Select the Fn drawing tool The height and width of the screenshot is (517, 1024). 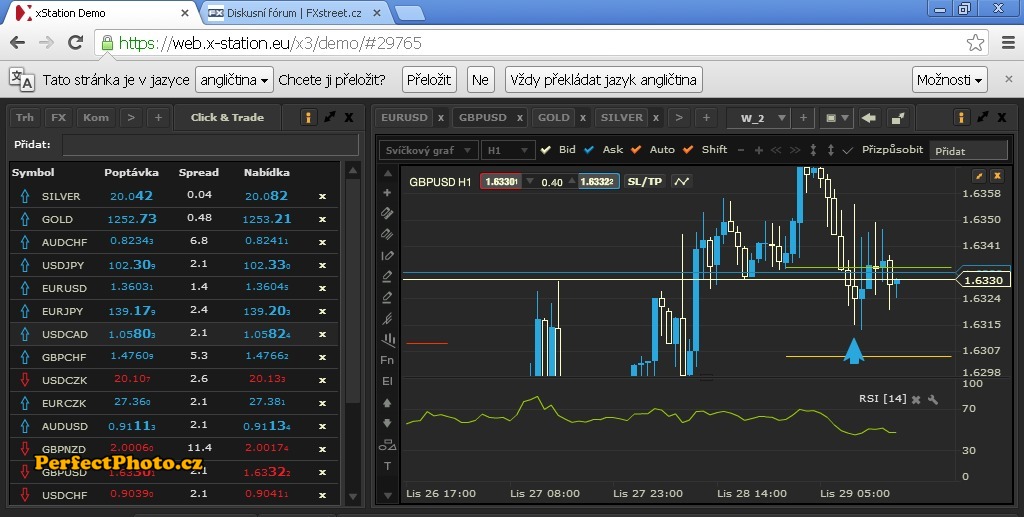pyautogui.click(x=387, y=360)
